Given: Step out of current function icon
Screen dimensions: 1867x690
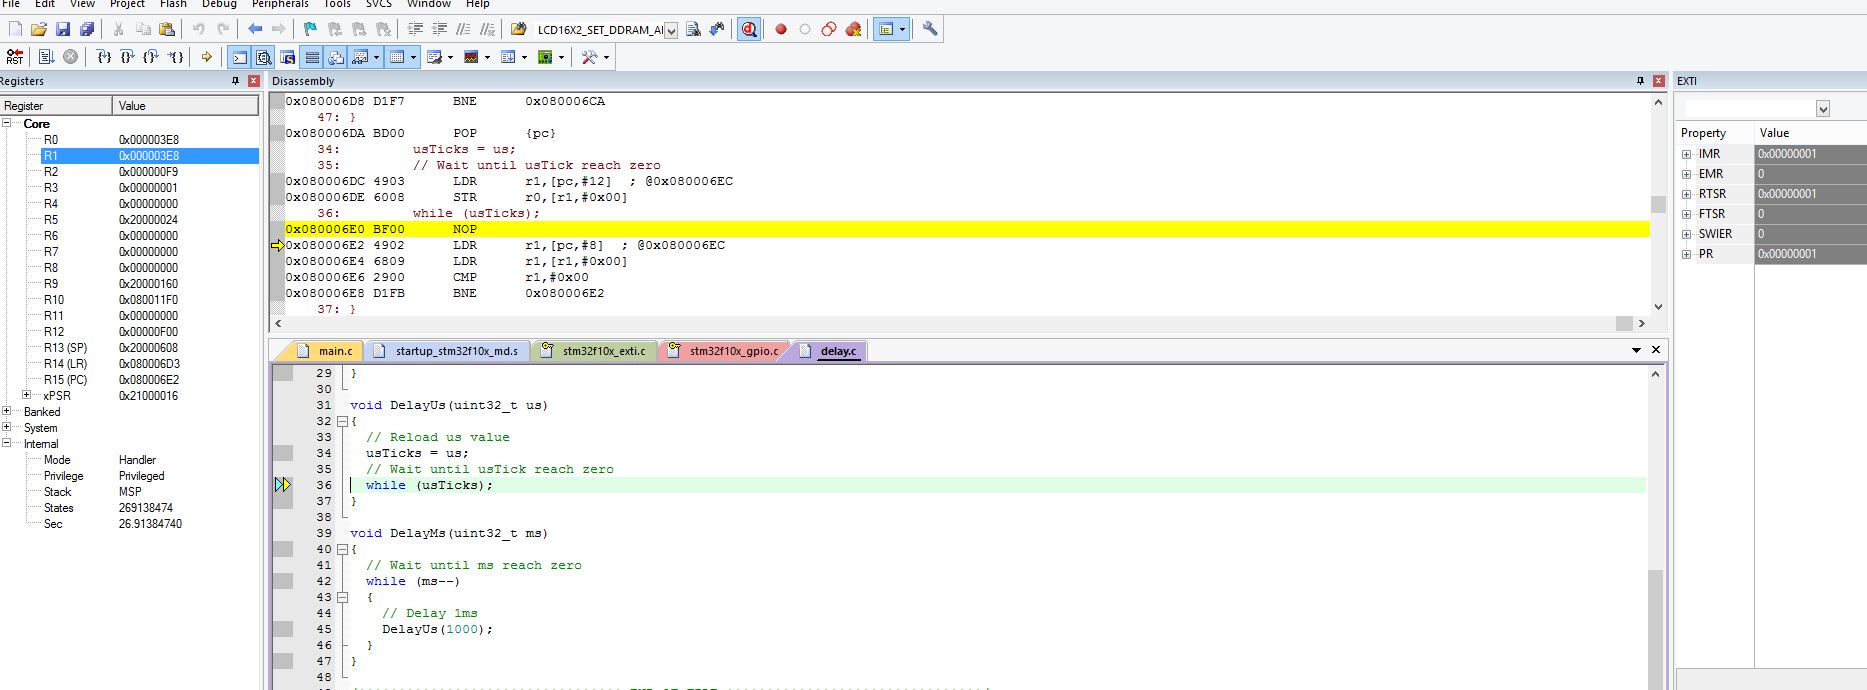Looking at the screenshot, I should click(x=152, y=57).
